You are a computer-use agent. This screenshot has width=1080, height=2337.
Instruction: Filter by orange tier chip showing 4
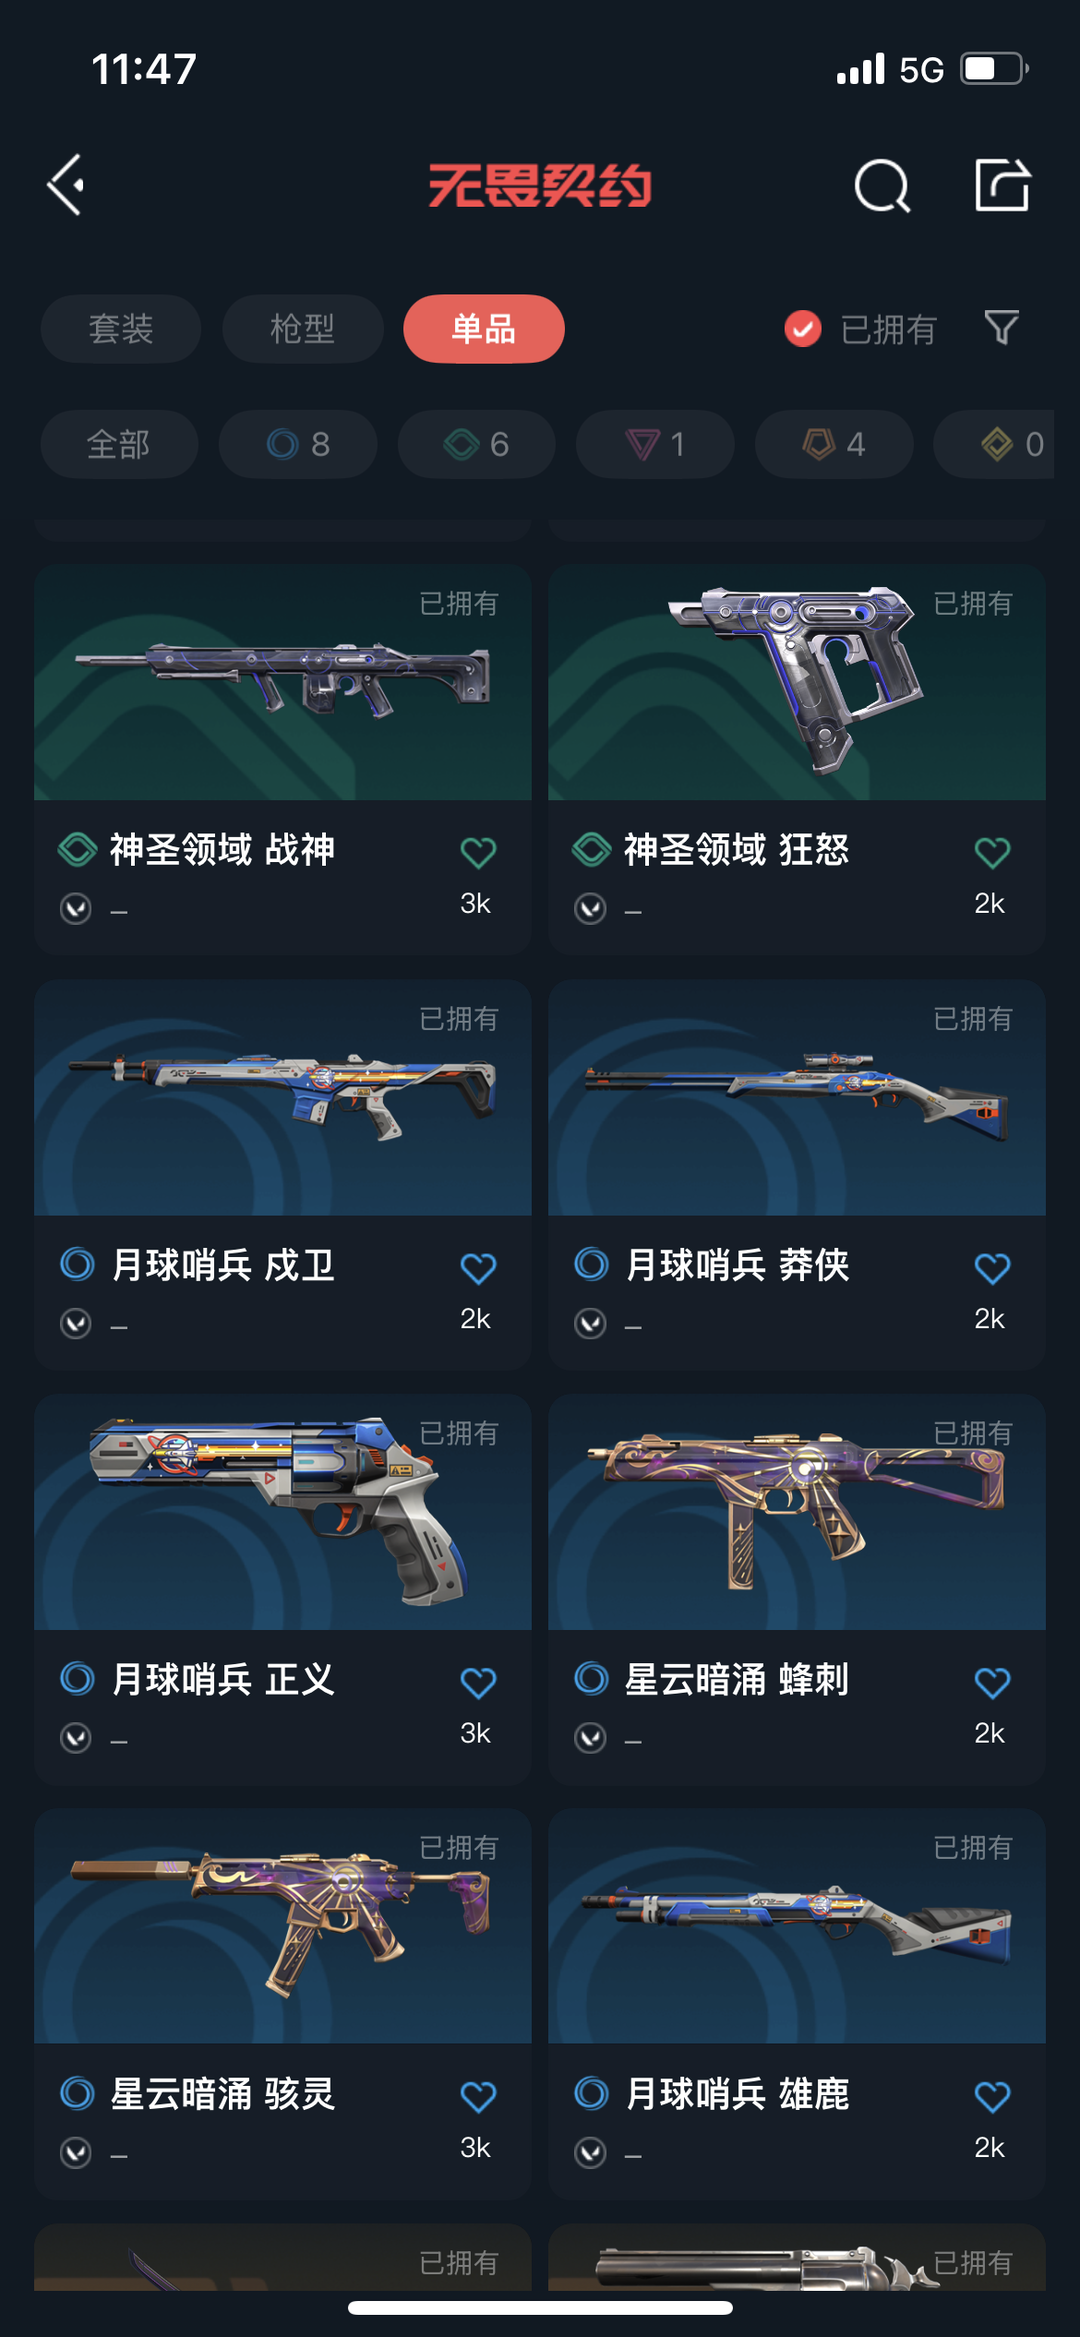tap(834, 444)
